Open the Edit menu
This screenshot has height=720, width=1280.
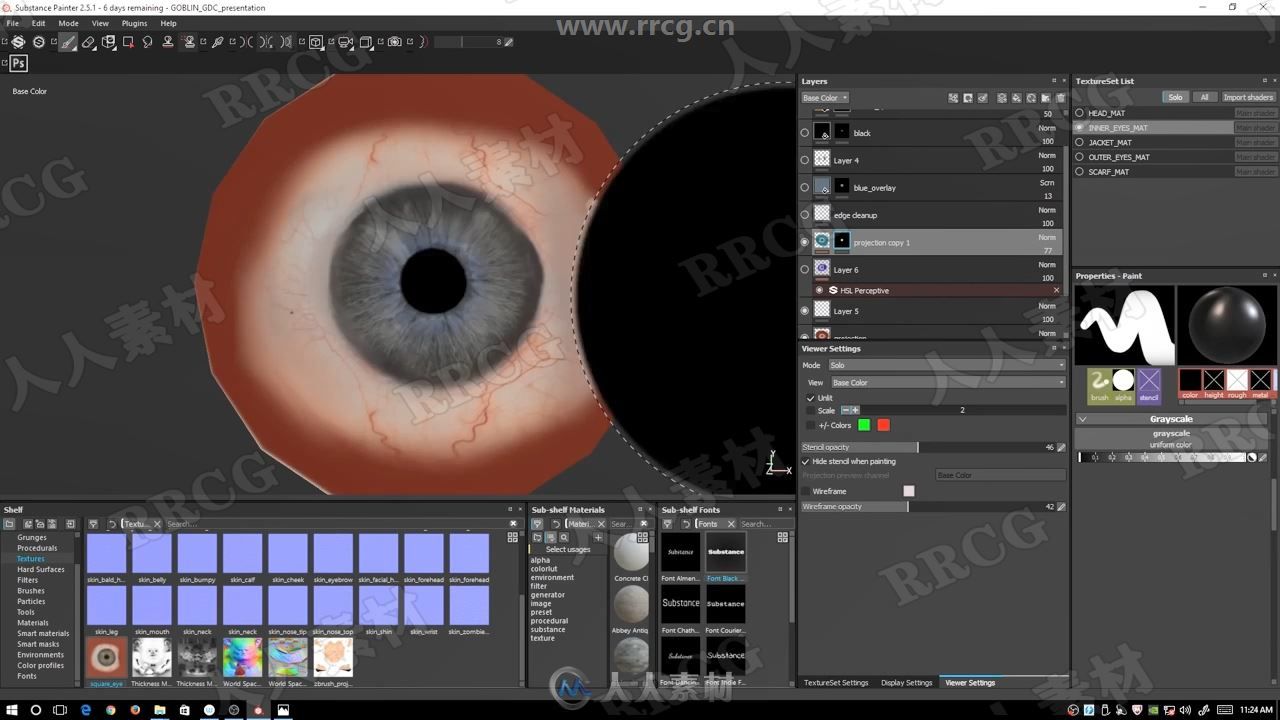click(x=38, y=23)
